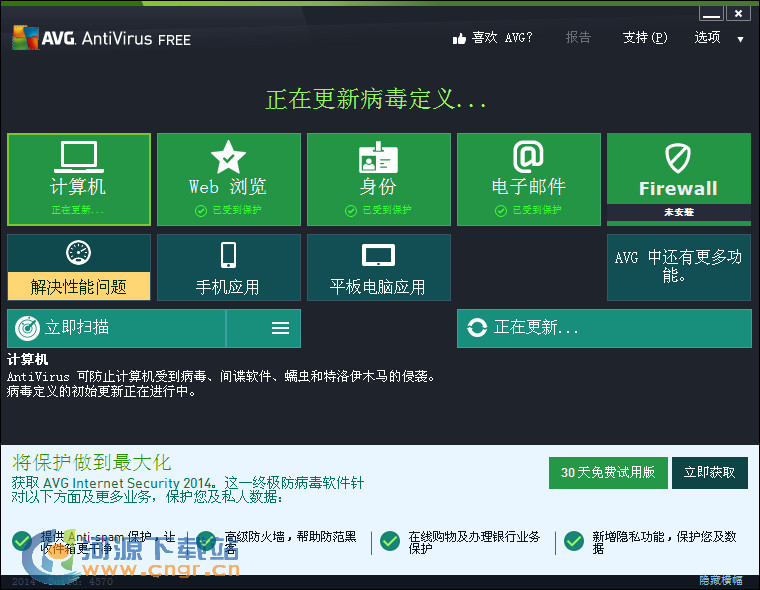The image size is (760, 590).
Task: Click the 立即获取 button
Action: [710, 473]
